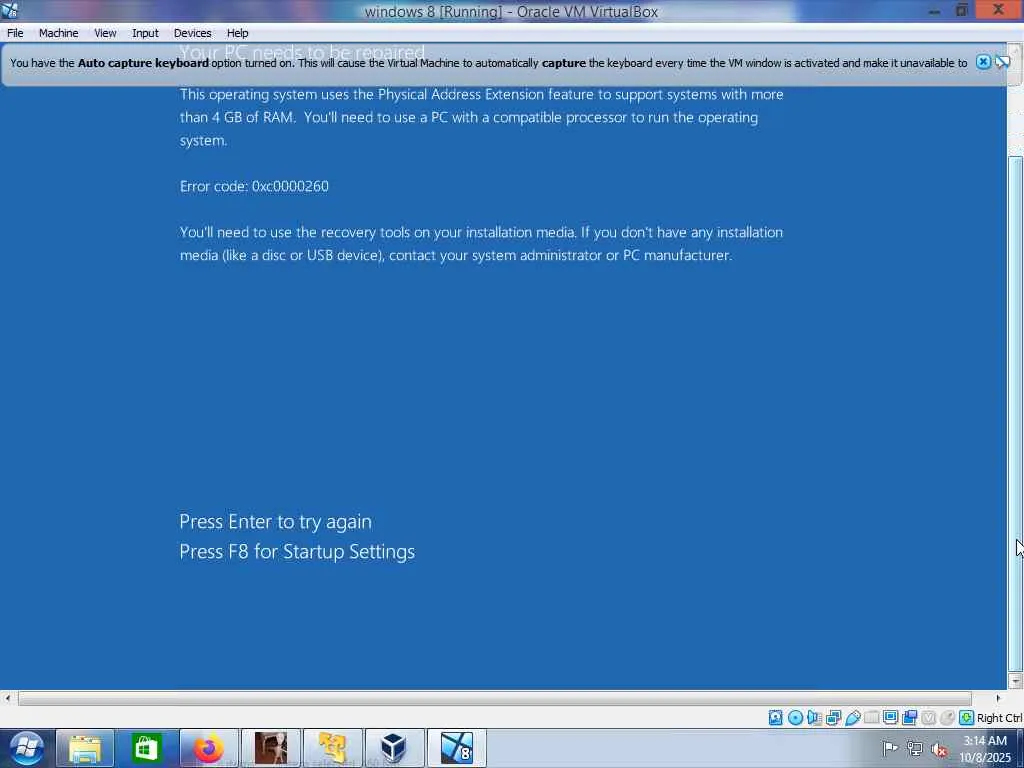Click the 'Error code: 0xc0000260' text

254,186
